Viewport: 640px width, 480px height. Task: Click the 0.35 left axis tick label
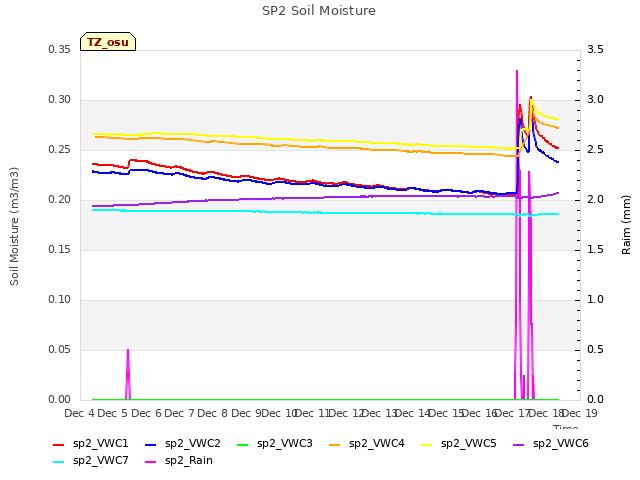pyautogui.click(x=60, y=49)
